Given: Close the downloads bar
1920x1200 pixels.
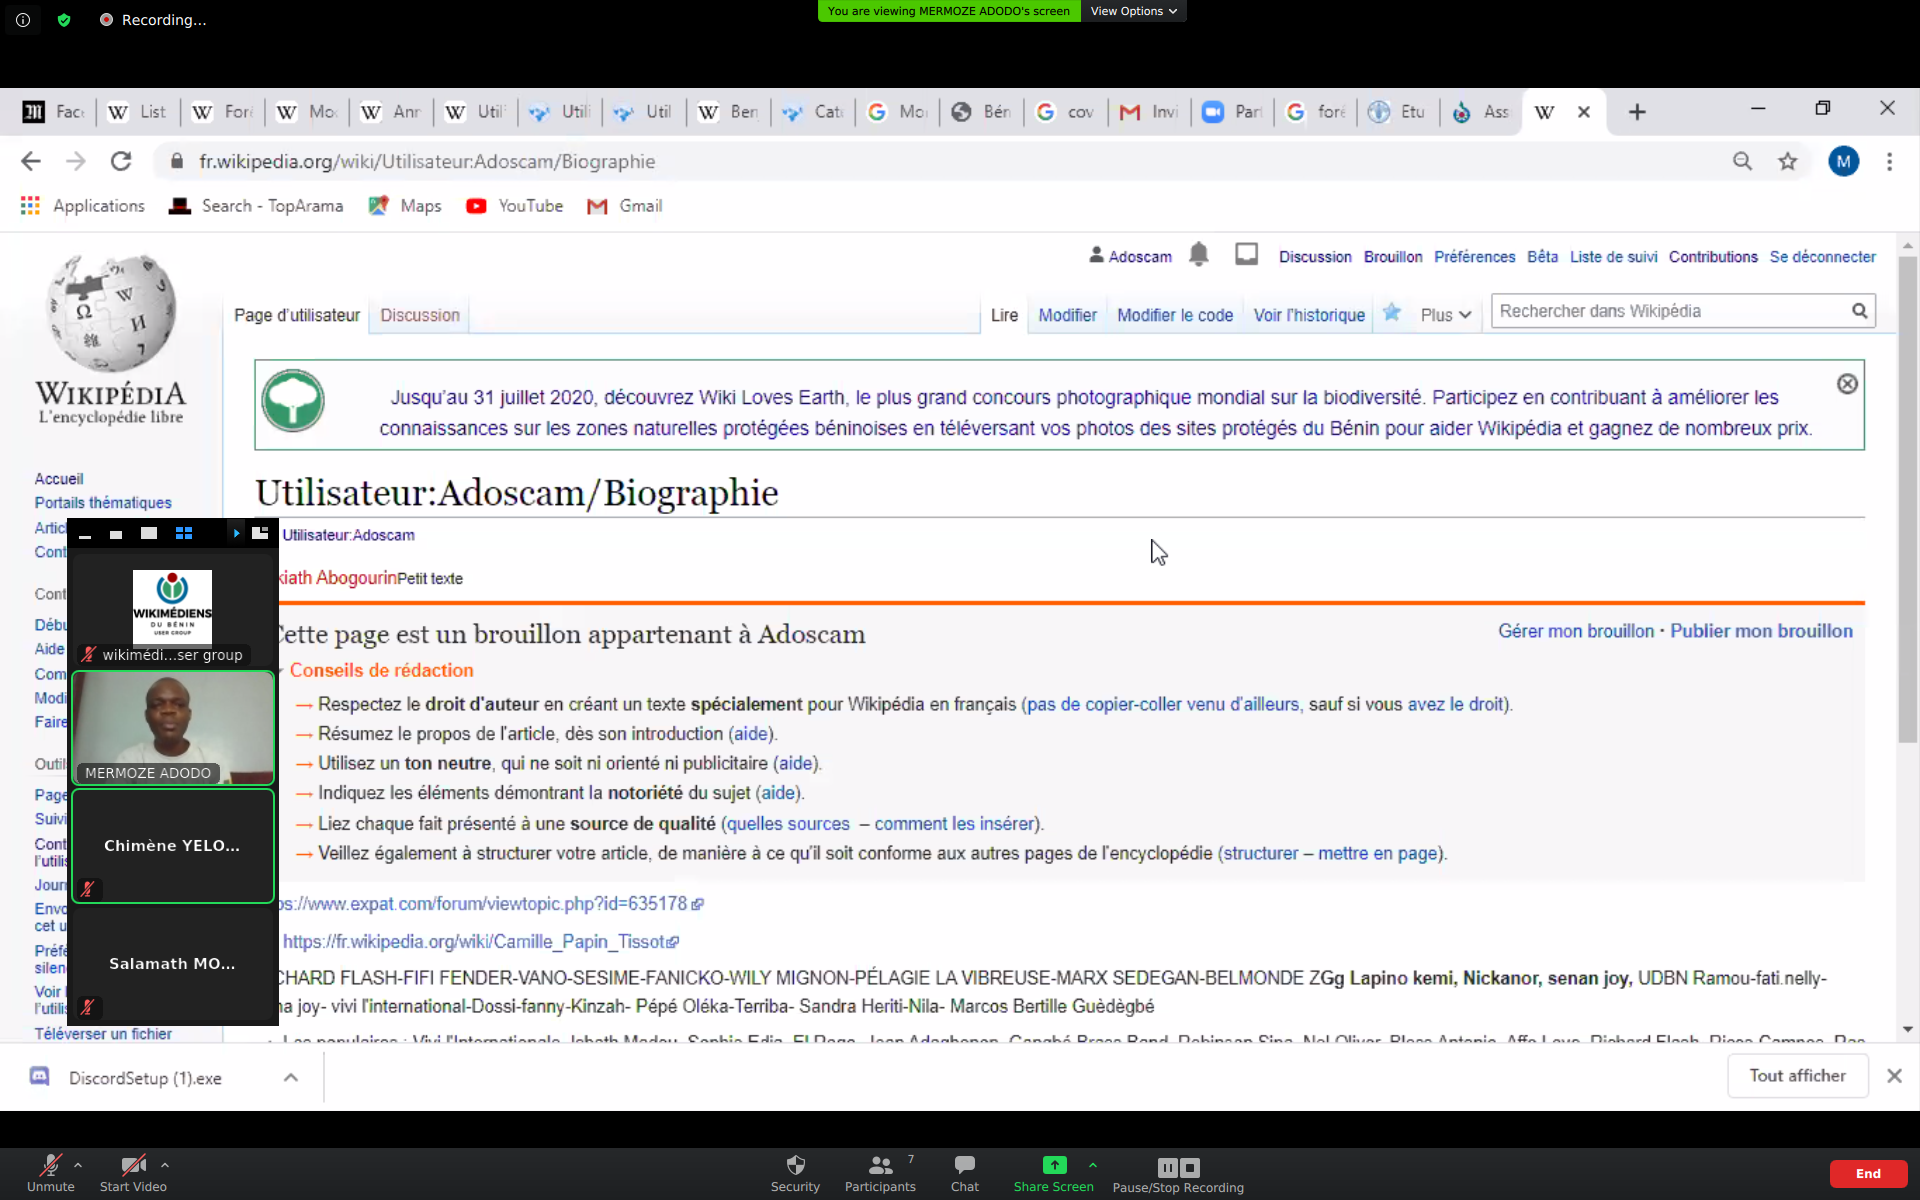Looking at the screenshot, I should 1894,1076.
